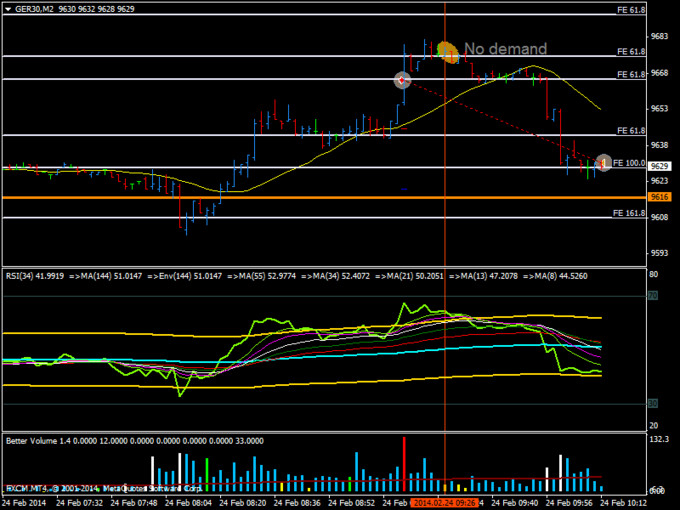This screenshot has width=680, height=510.
Task: Click the 24 Feb 08:04 time label
Action: point(187,502)
